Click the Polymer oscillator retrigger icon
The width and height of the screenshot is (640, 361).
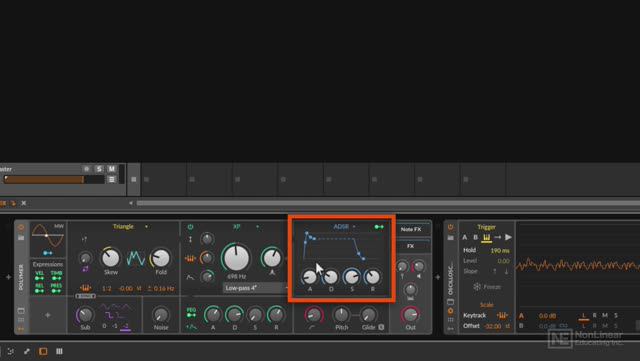[84, 239]
